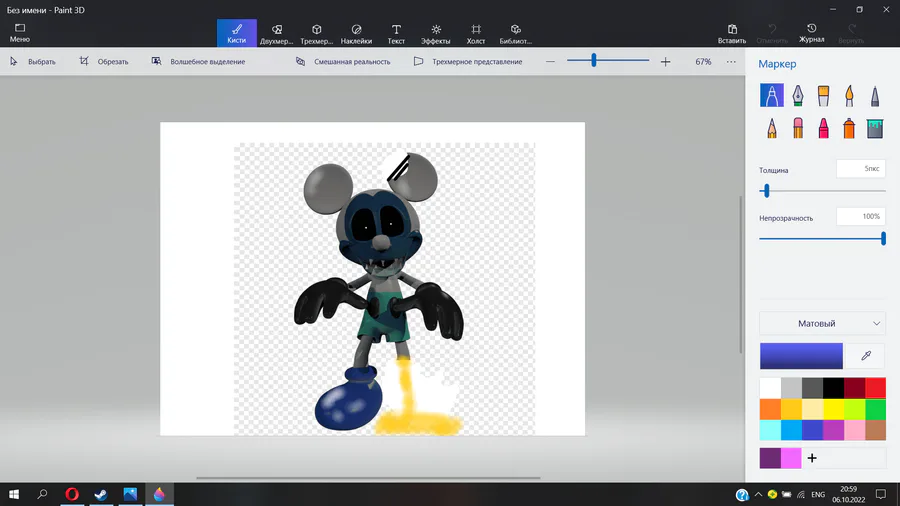
Task: Click the Выбрать select tool
Action: click(x=33, y=61)
